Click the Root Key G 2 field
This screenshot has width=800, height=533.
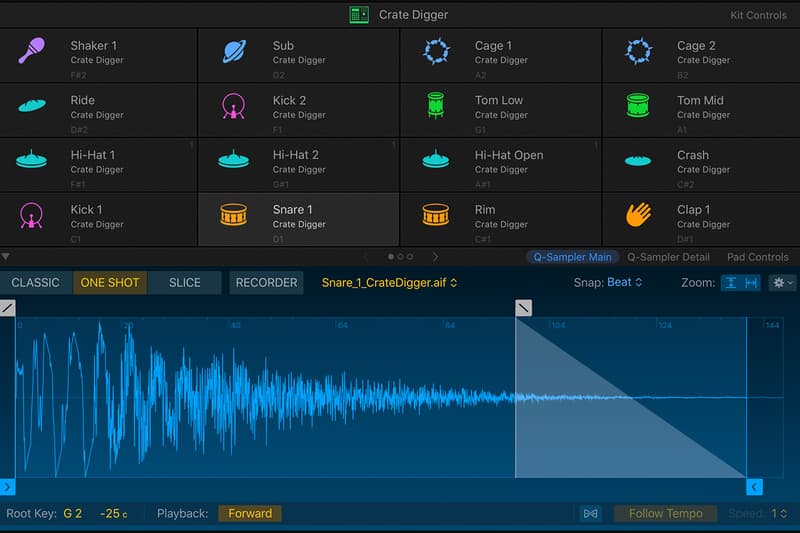point(72,513)
